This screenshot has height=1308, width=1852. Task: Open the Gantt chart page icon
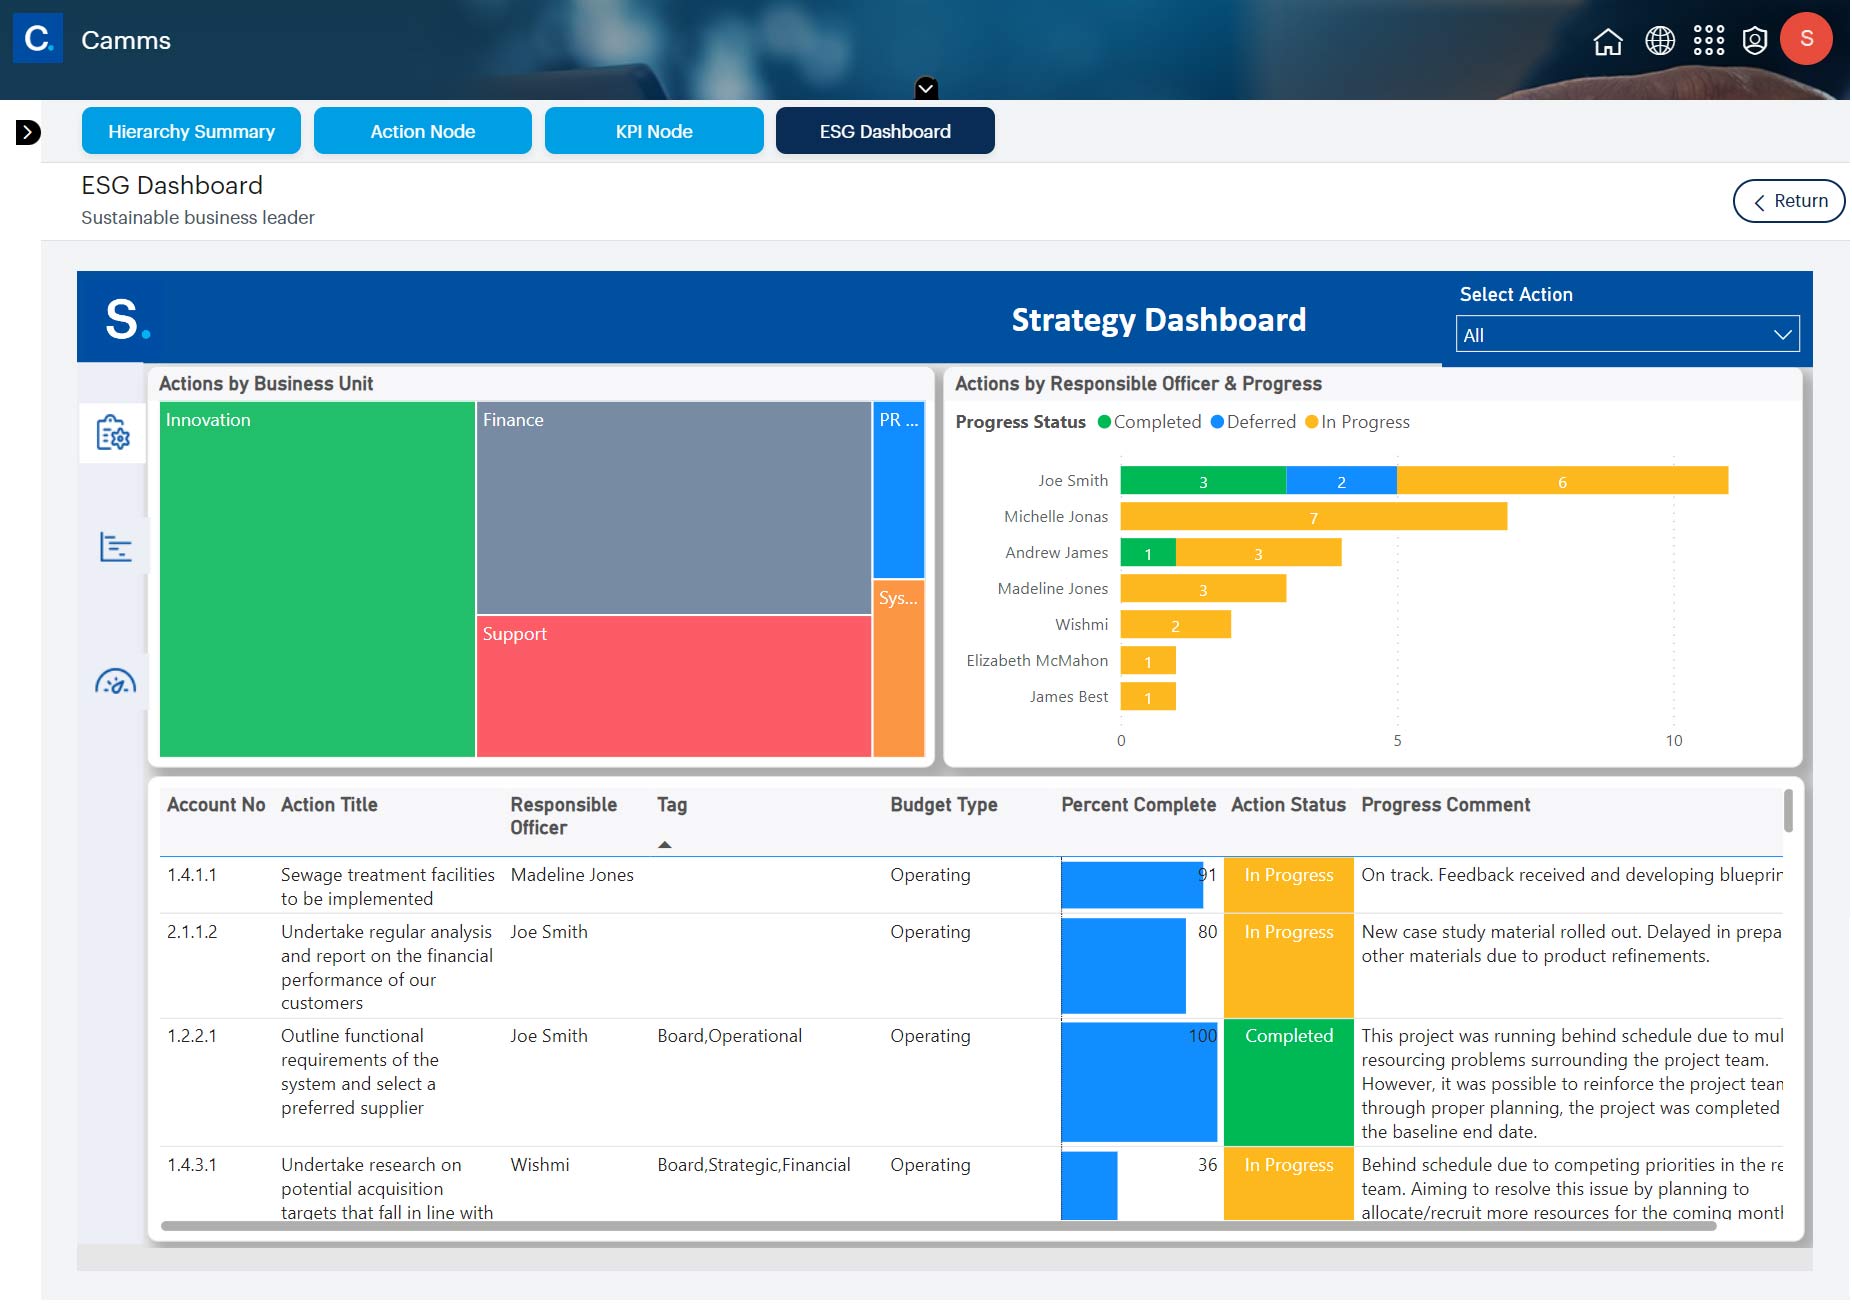click(115, 547)
